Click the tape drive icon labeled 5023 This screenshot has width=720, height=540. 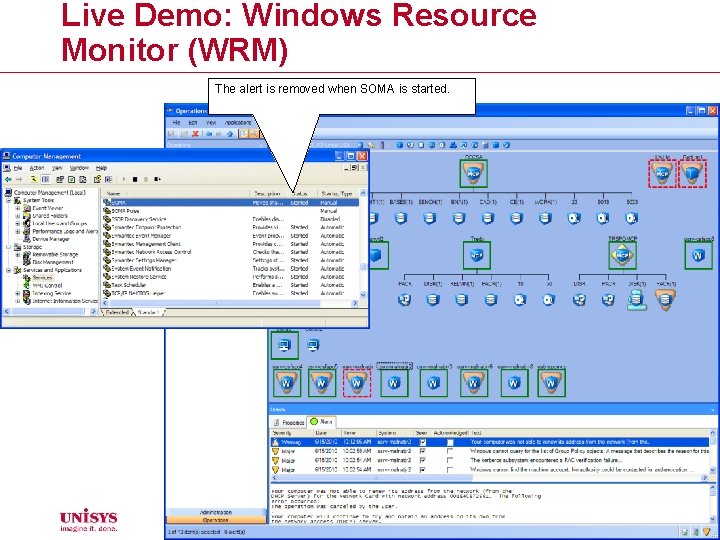click(x=632, y=218)
